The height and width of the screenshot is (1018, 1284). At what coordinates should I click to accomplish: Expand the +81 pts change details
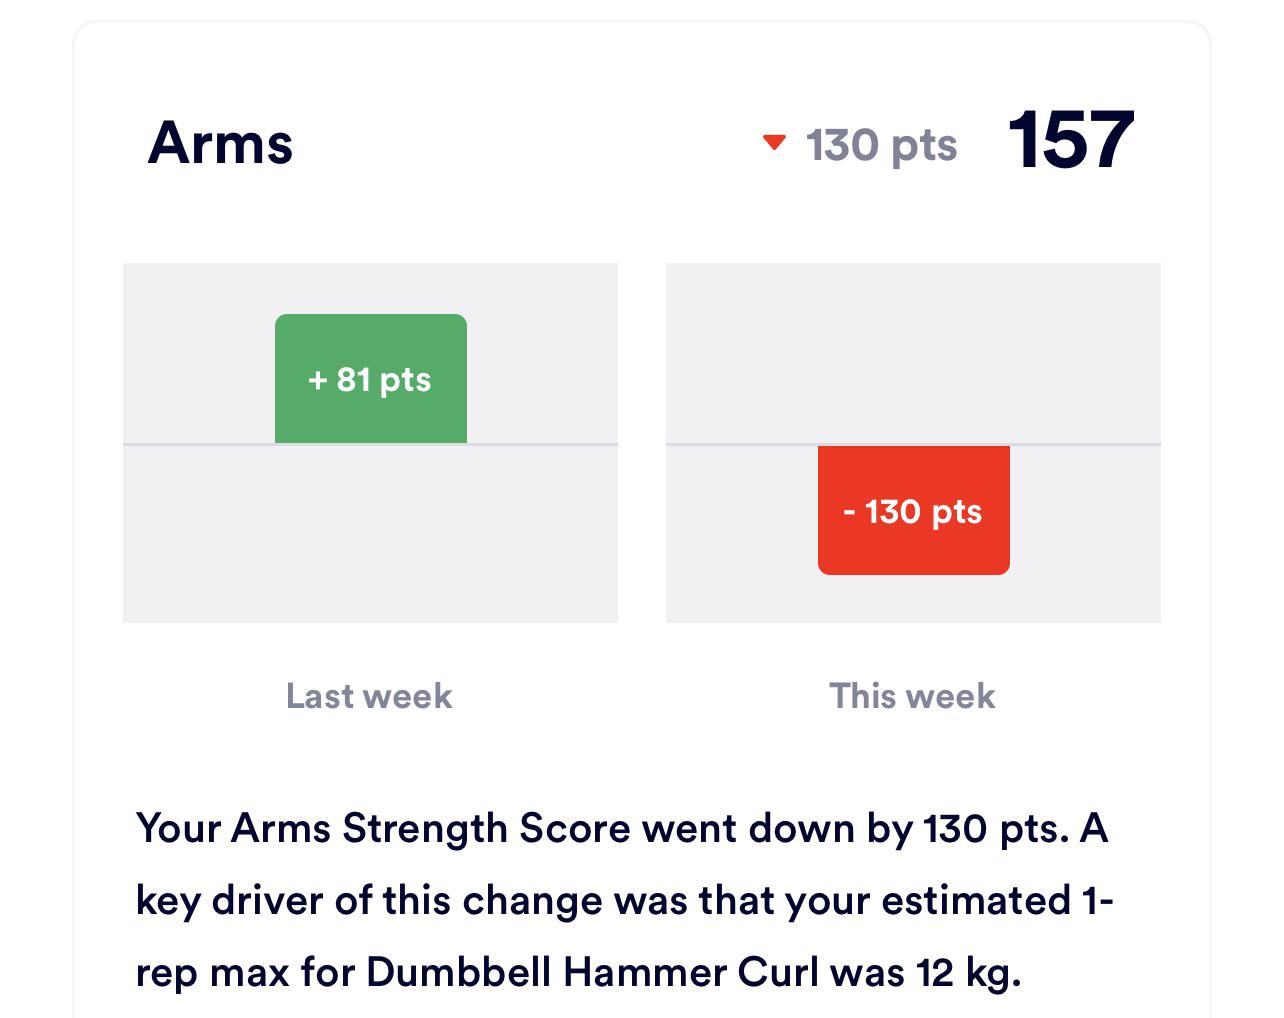[x=370, y=378]
